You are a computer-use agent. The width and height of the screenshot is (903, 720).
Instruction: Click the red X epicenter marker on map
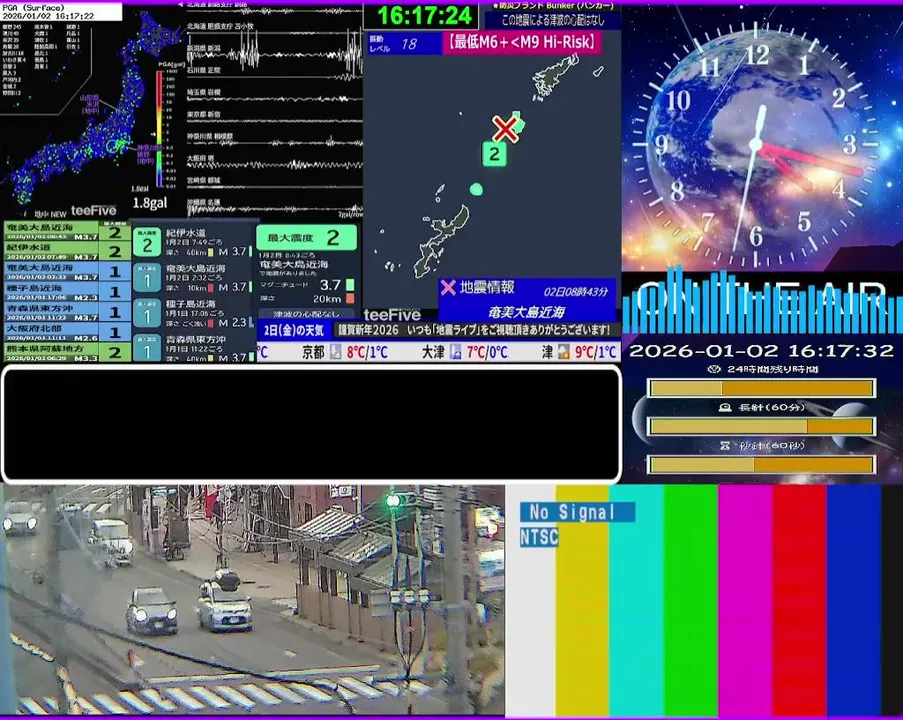click(505, 129)
